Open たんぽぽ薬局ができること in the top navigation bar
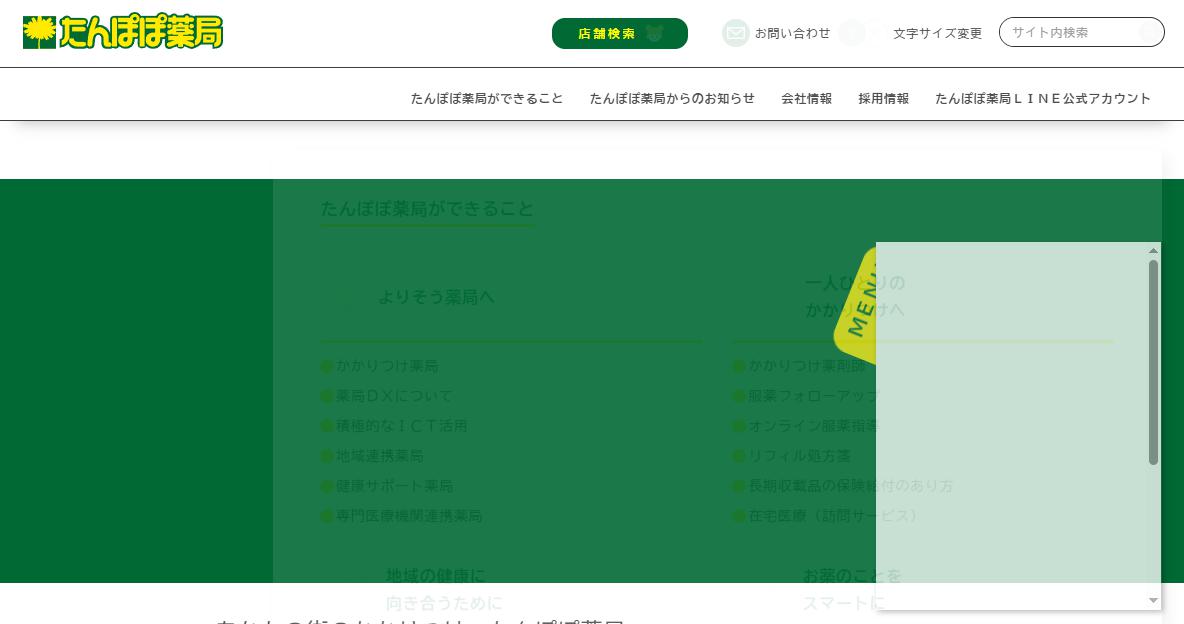The width and height of the screenshot is (1184, 624). pos(487,98)
